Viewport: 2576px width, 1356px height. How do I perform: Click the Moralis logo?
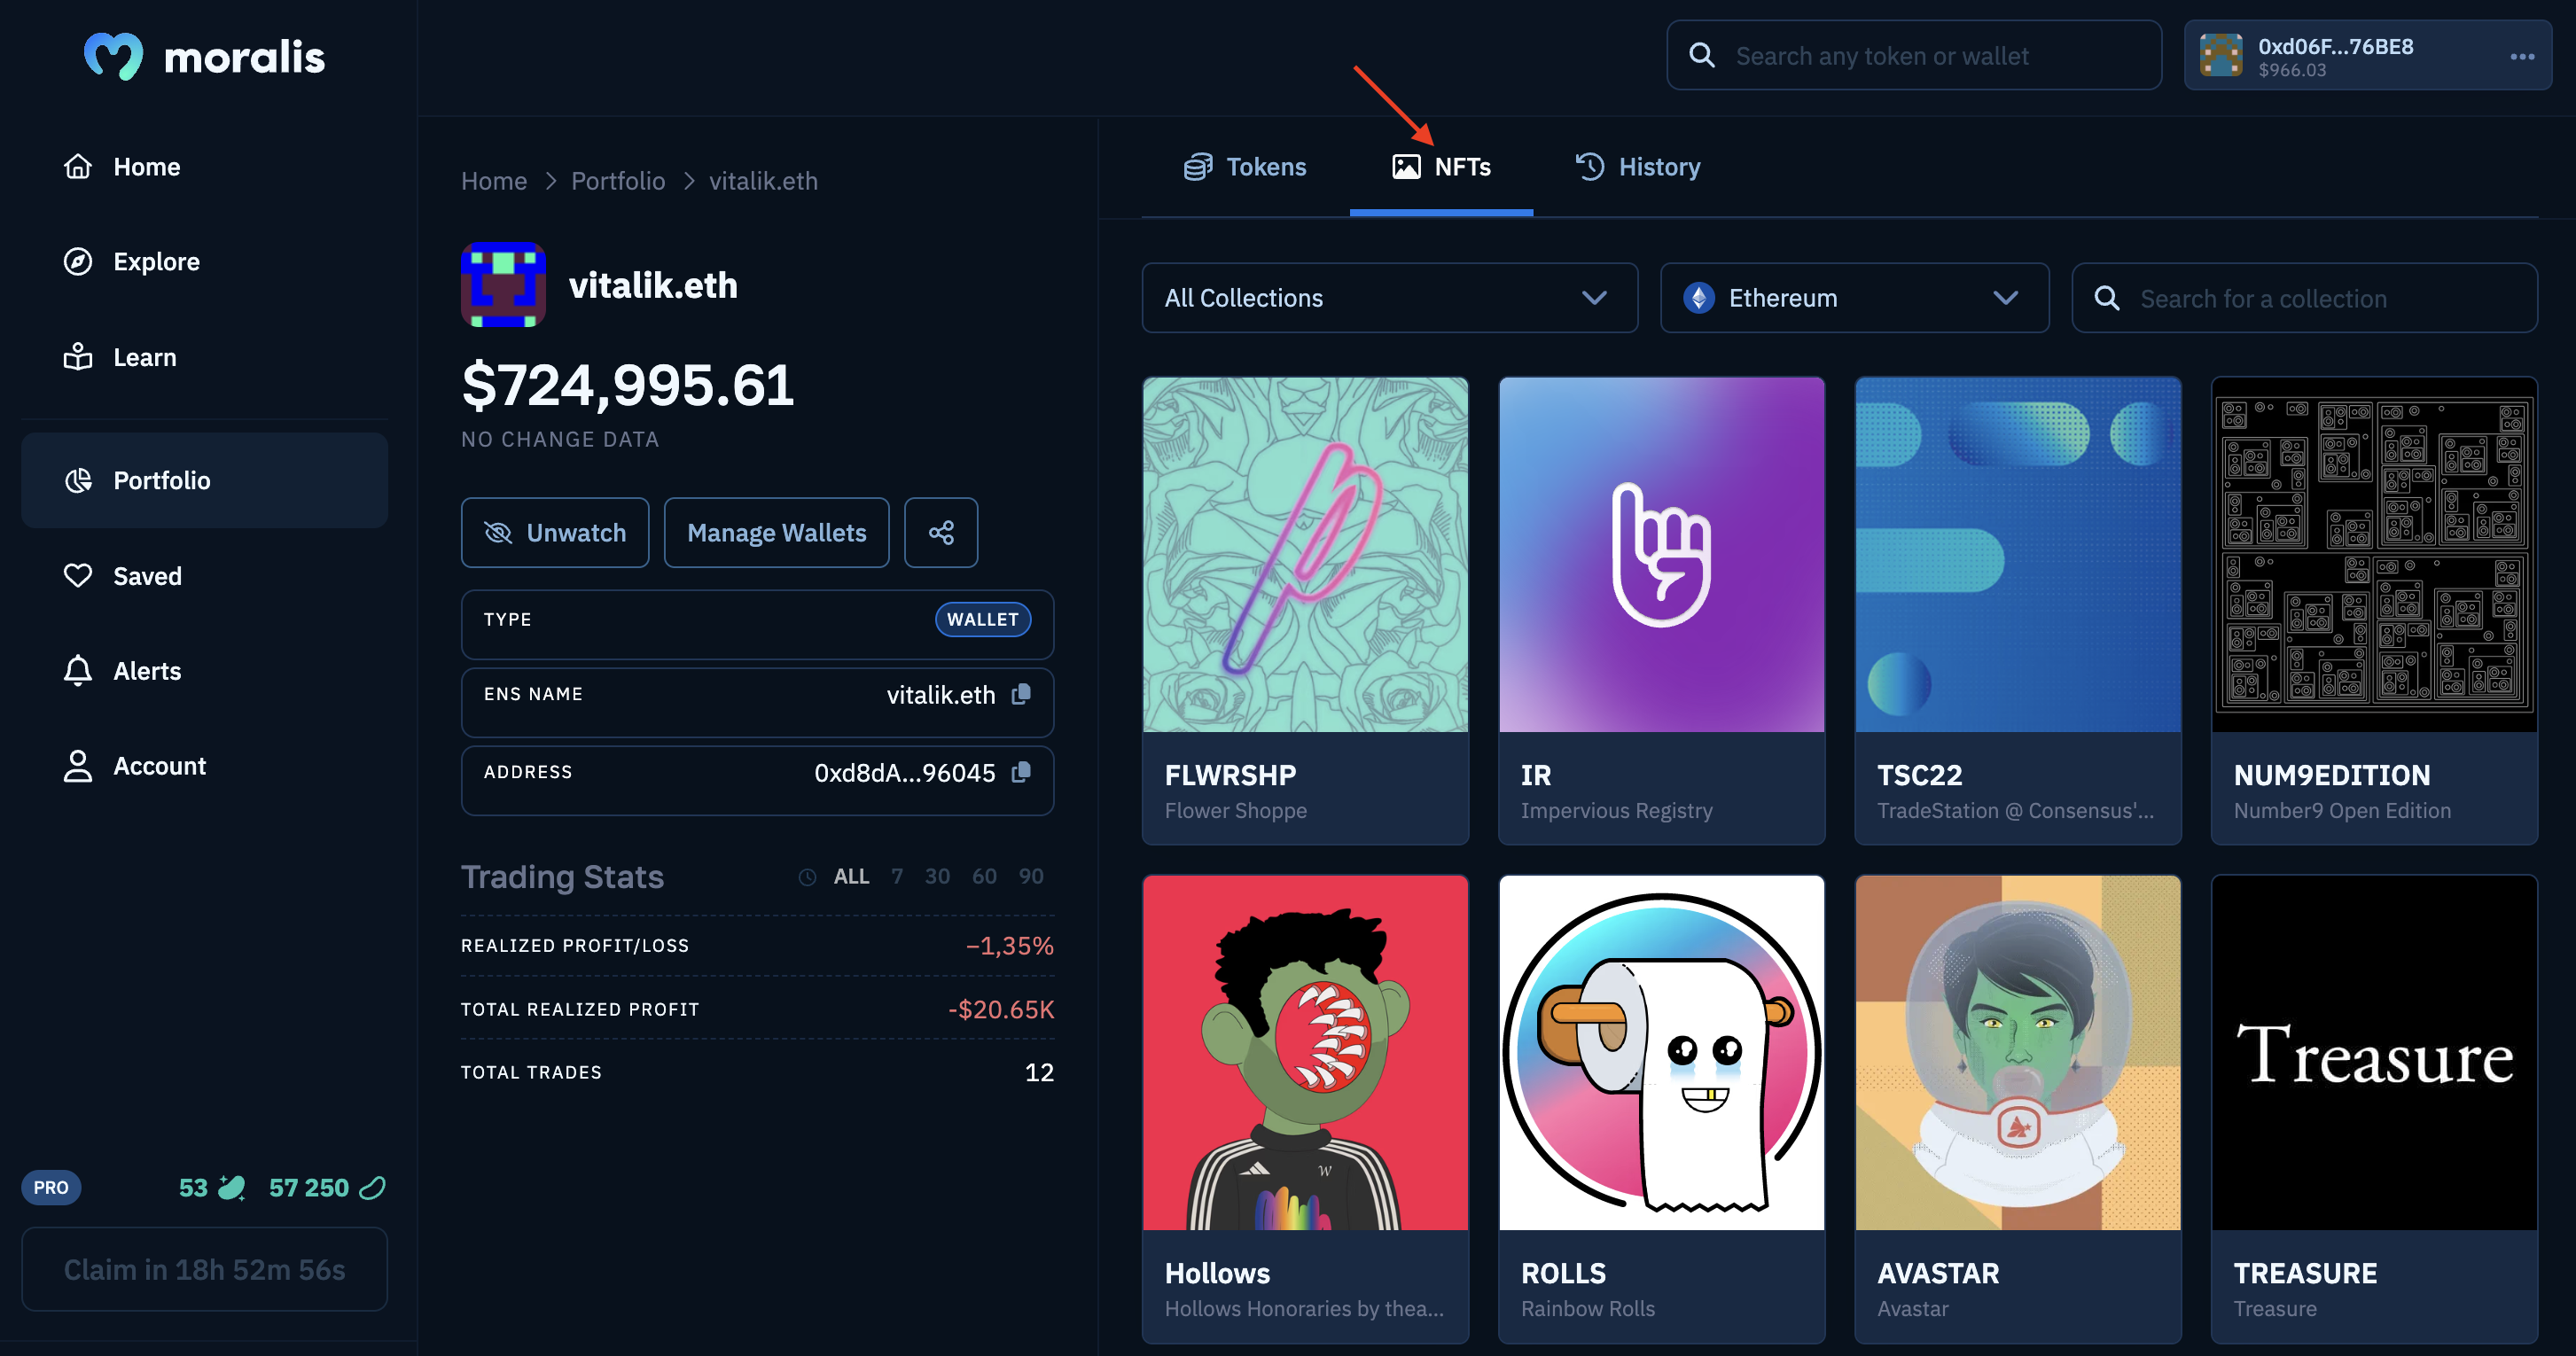tap(205, 57)
